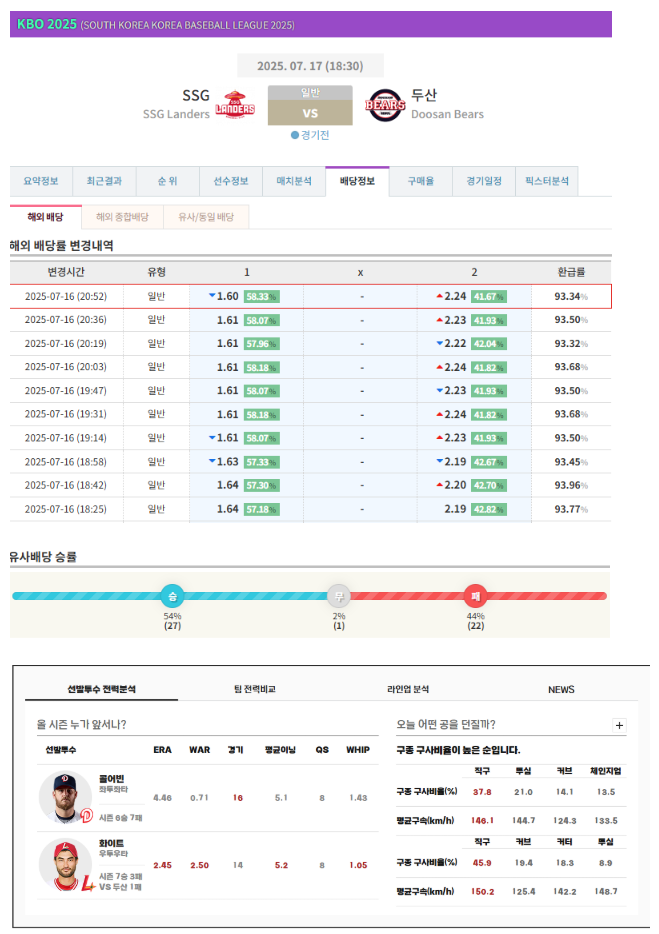This screenshot has width=659, height=934.
Task: Open the 매치분석 tab
Action: (294, 181)
